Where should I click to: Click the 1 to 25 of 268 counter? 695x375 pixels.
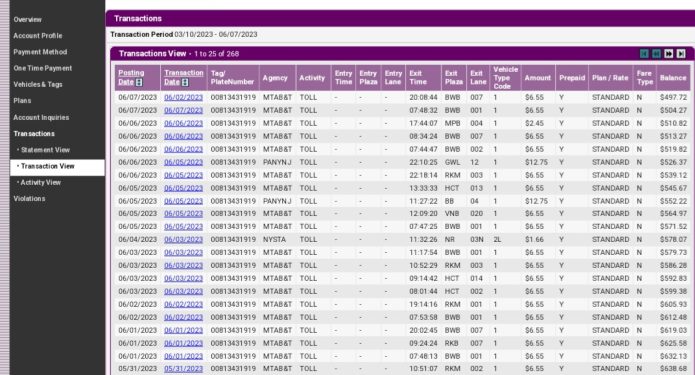[217, 54]
